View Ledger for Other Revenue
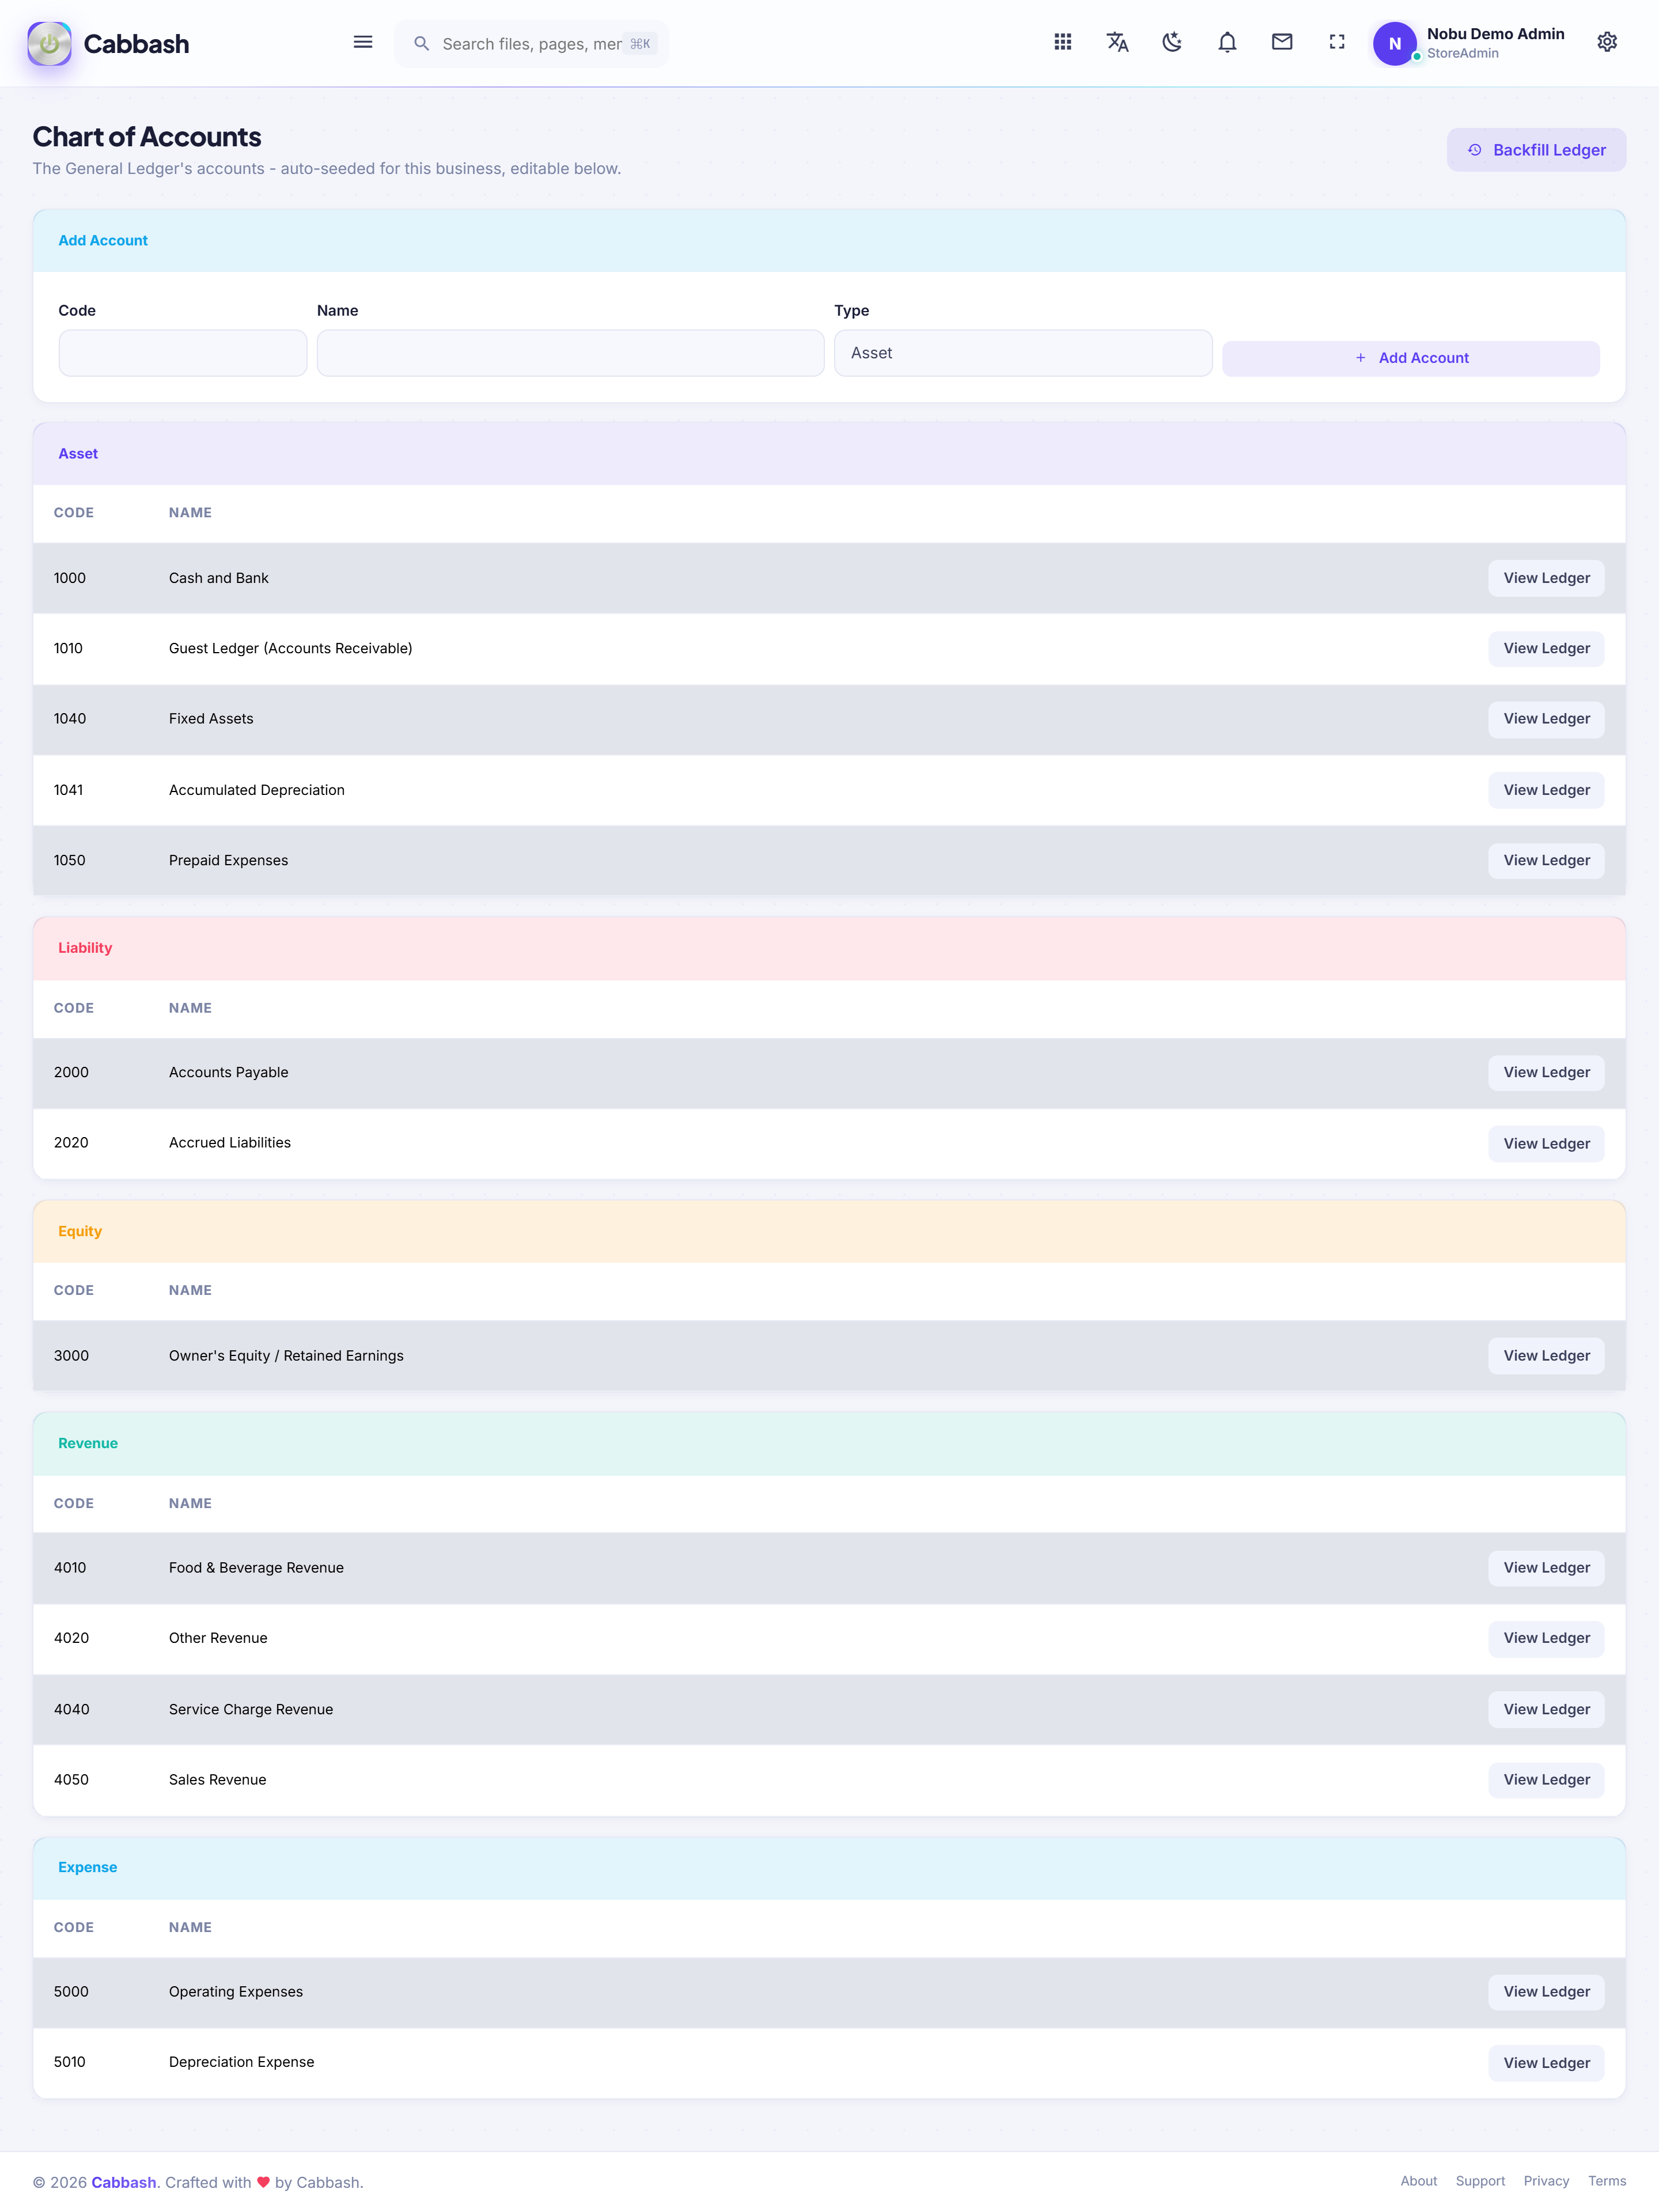This screenshot has height=2212, width=1659. pos(1546,1638)
